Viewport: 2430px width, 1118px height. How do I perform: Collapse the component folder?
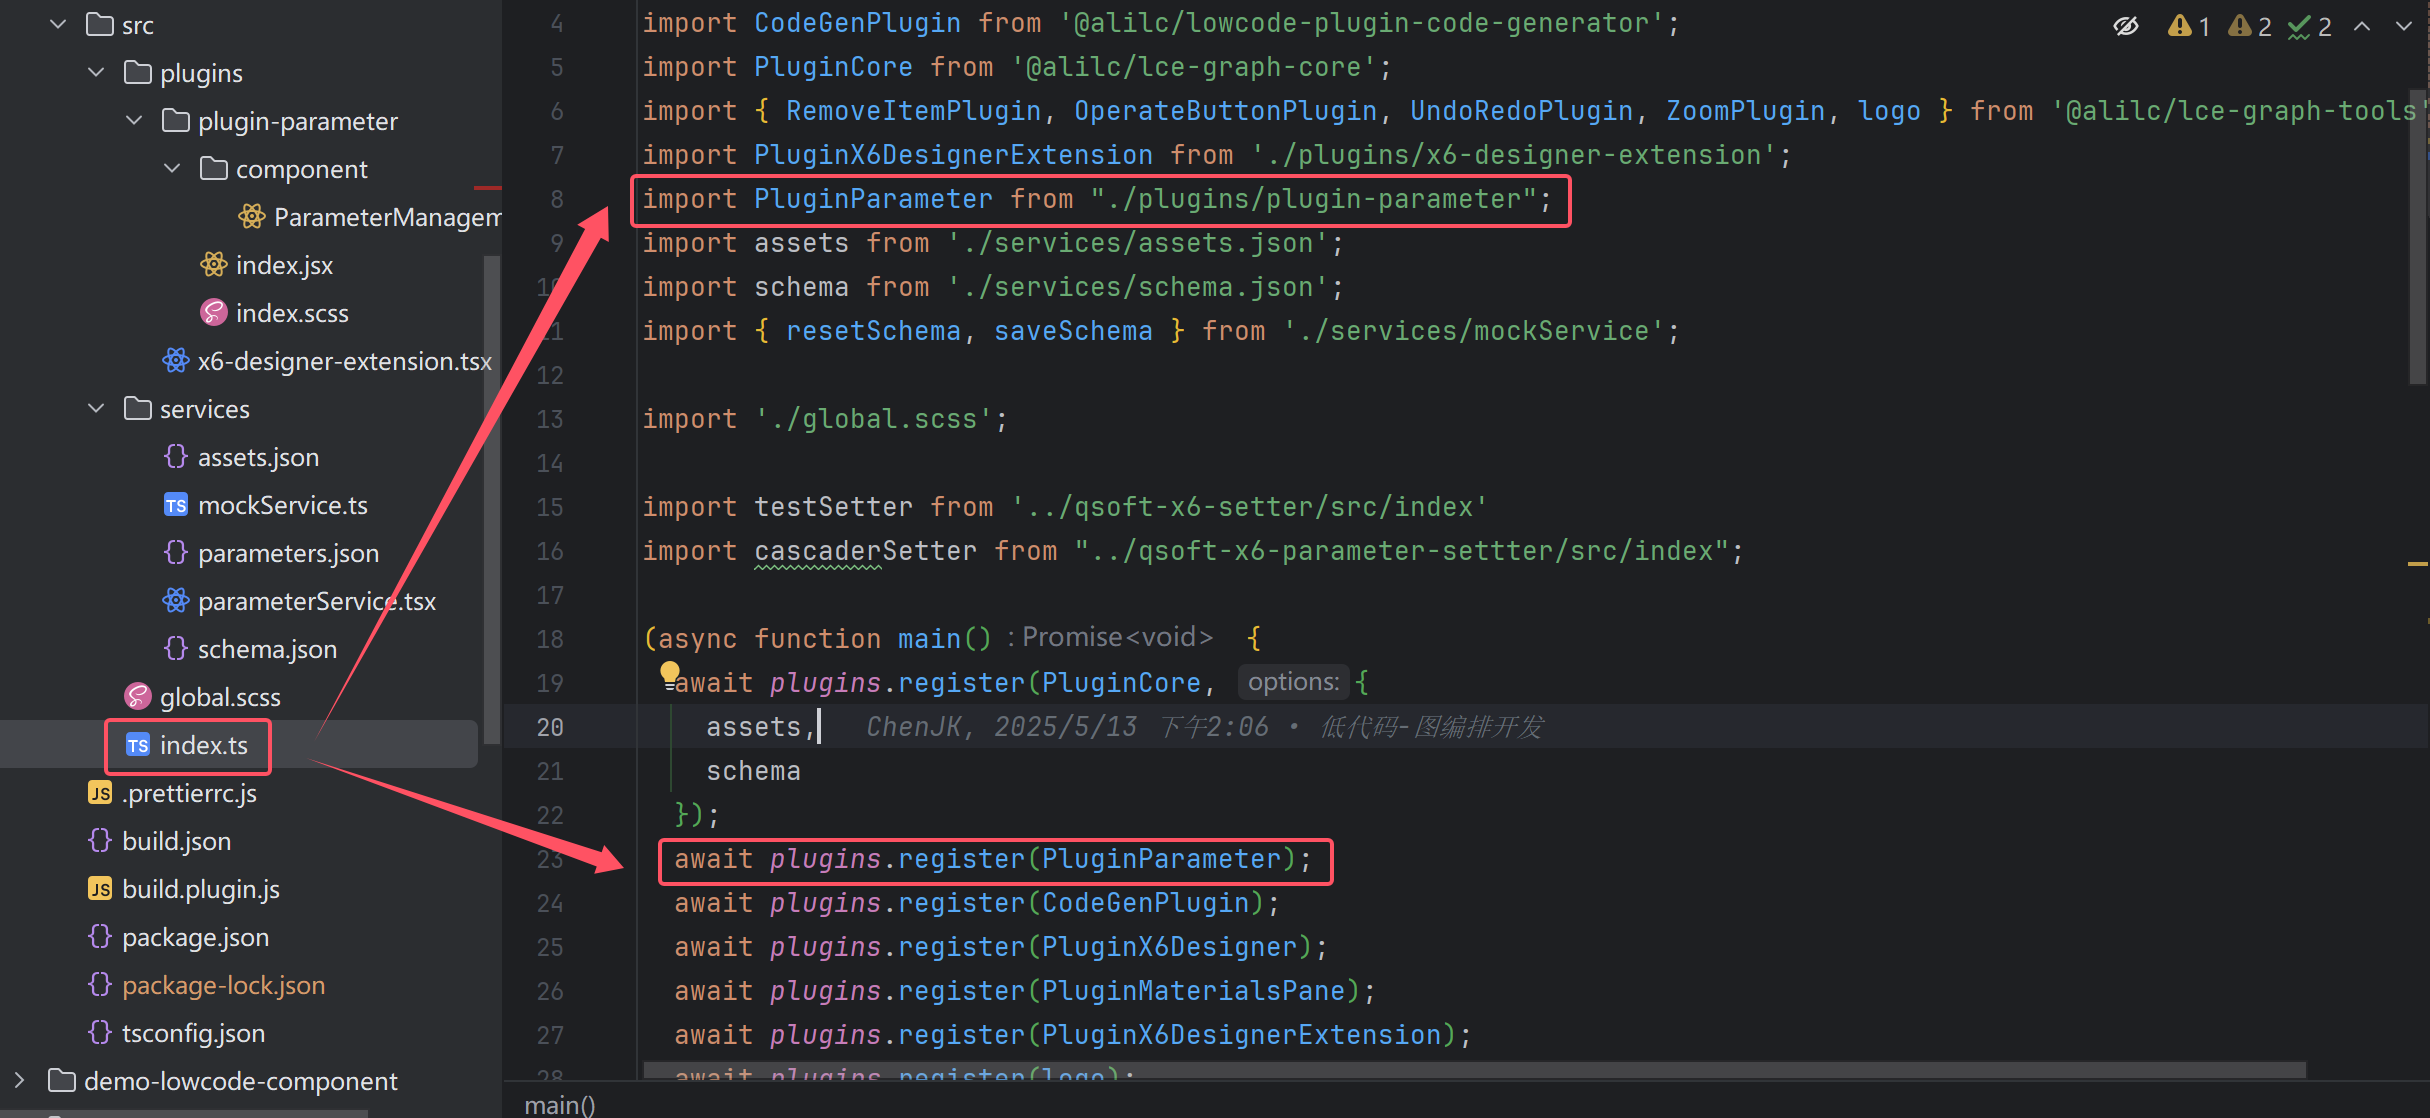click(x=171, y=168)
